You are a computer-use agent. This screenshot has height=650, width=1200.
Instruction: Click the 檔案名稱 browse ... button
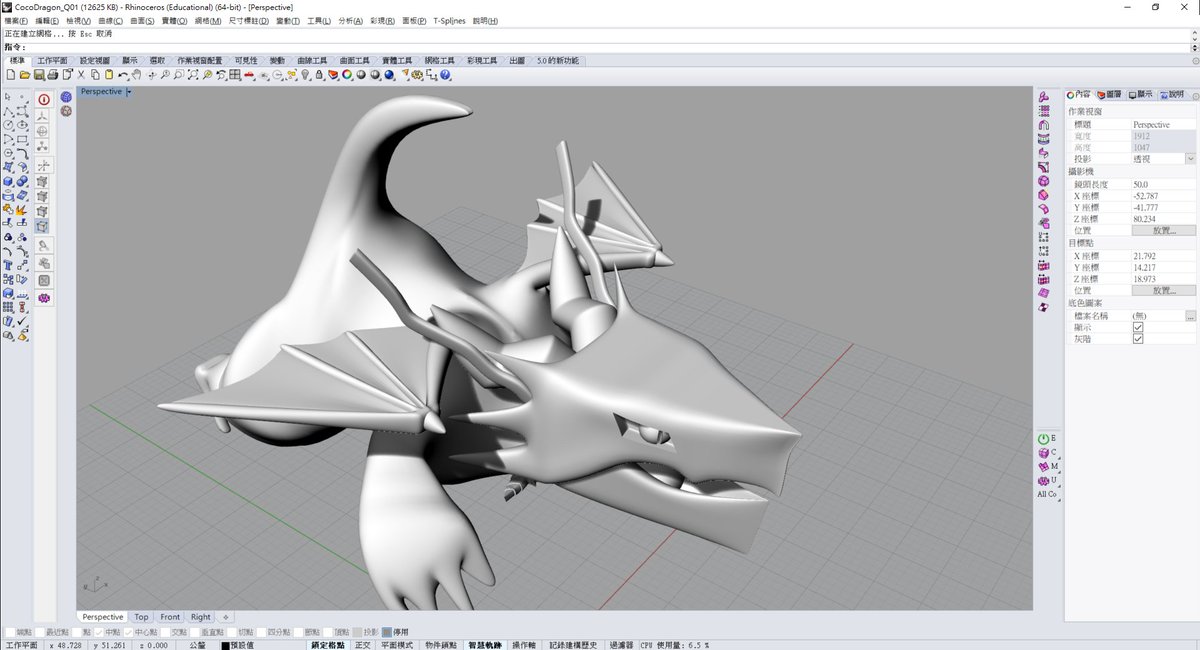pos(1190,315)
